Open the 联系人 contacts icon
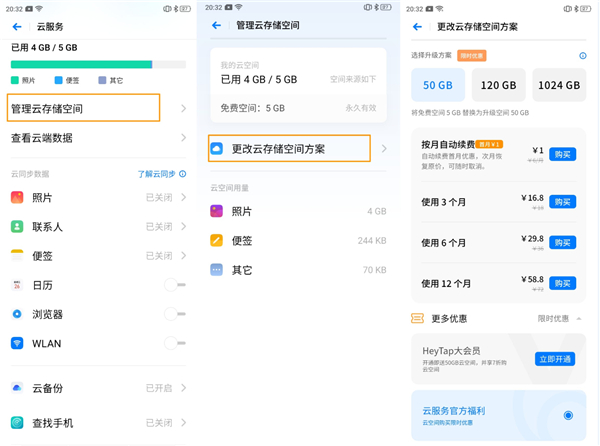 (17, 226)
